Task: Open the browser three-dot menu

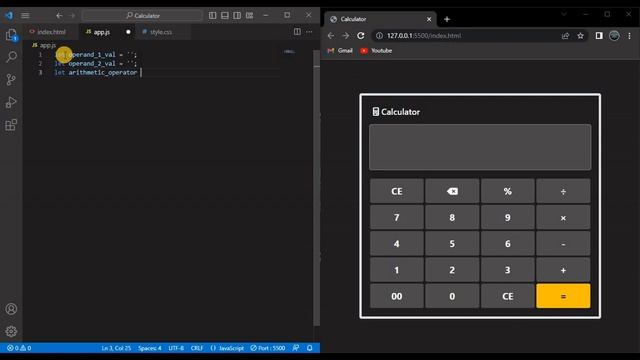Action: coord(629,36)
